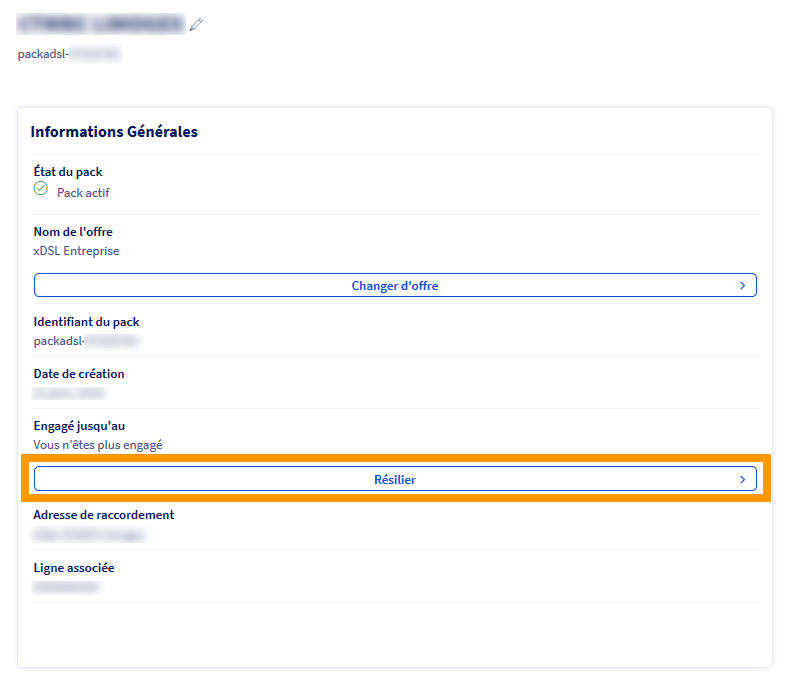Select the packadsl reference under the title

tap(68, 54)
